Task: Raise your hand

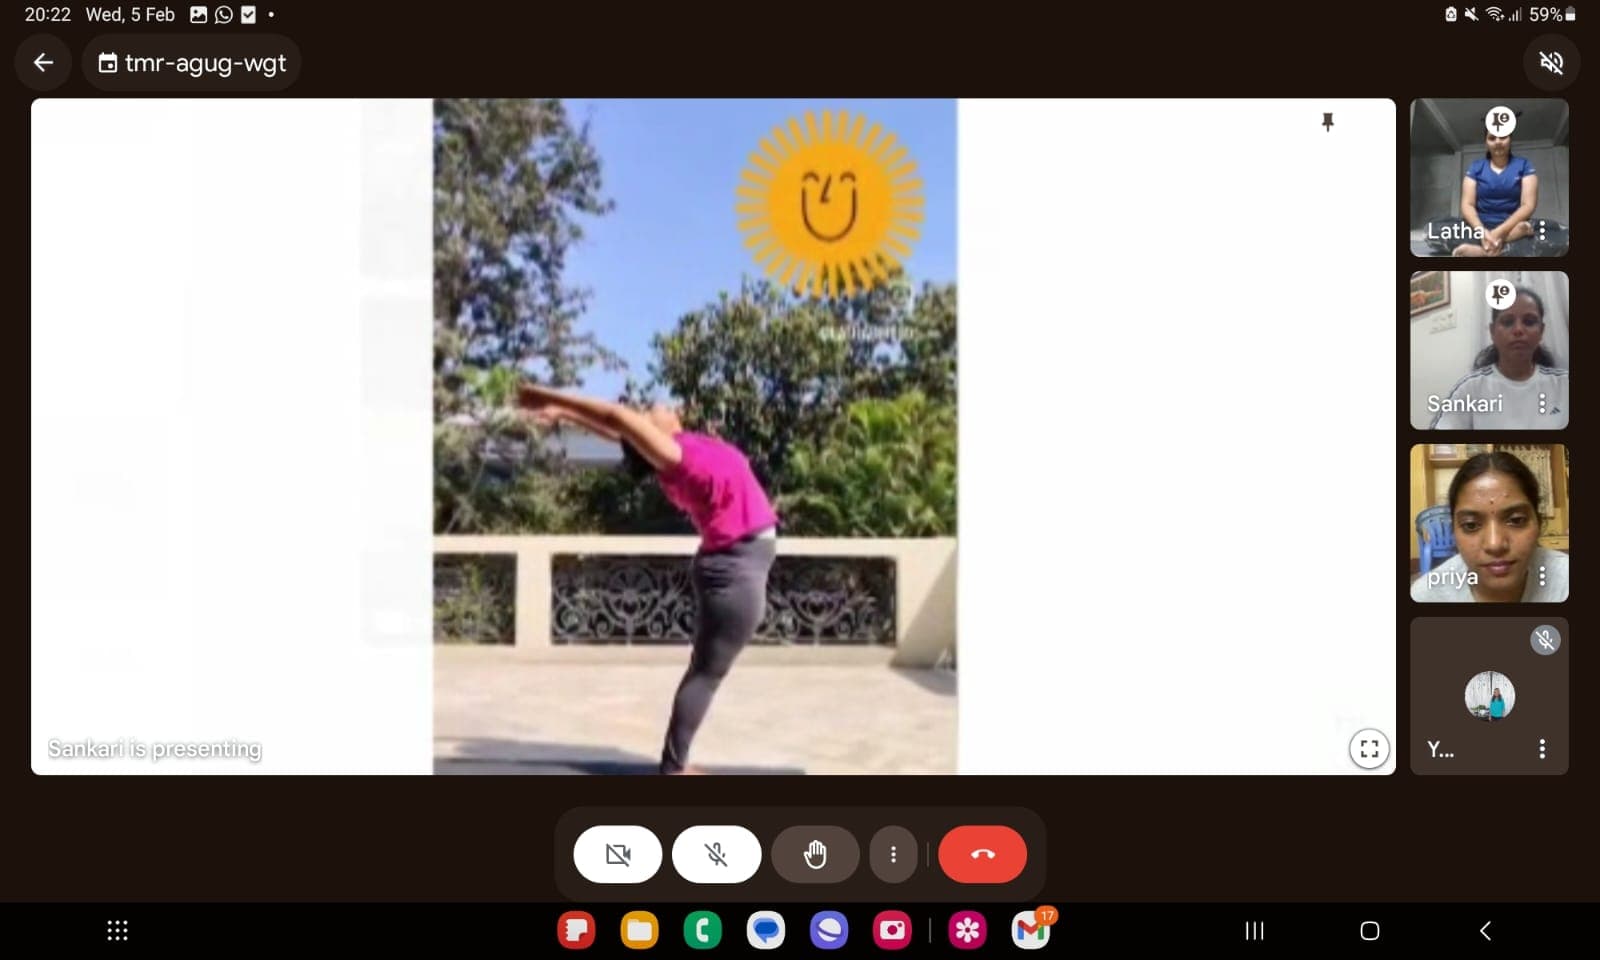Action: pyautogui.click(x=815, y=854)
